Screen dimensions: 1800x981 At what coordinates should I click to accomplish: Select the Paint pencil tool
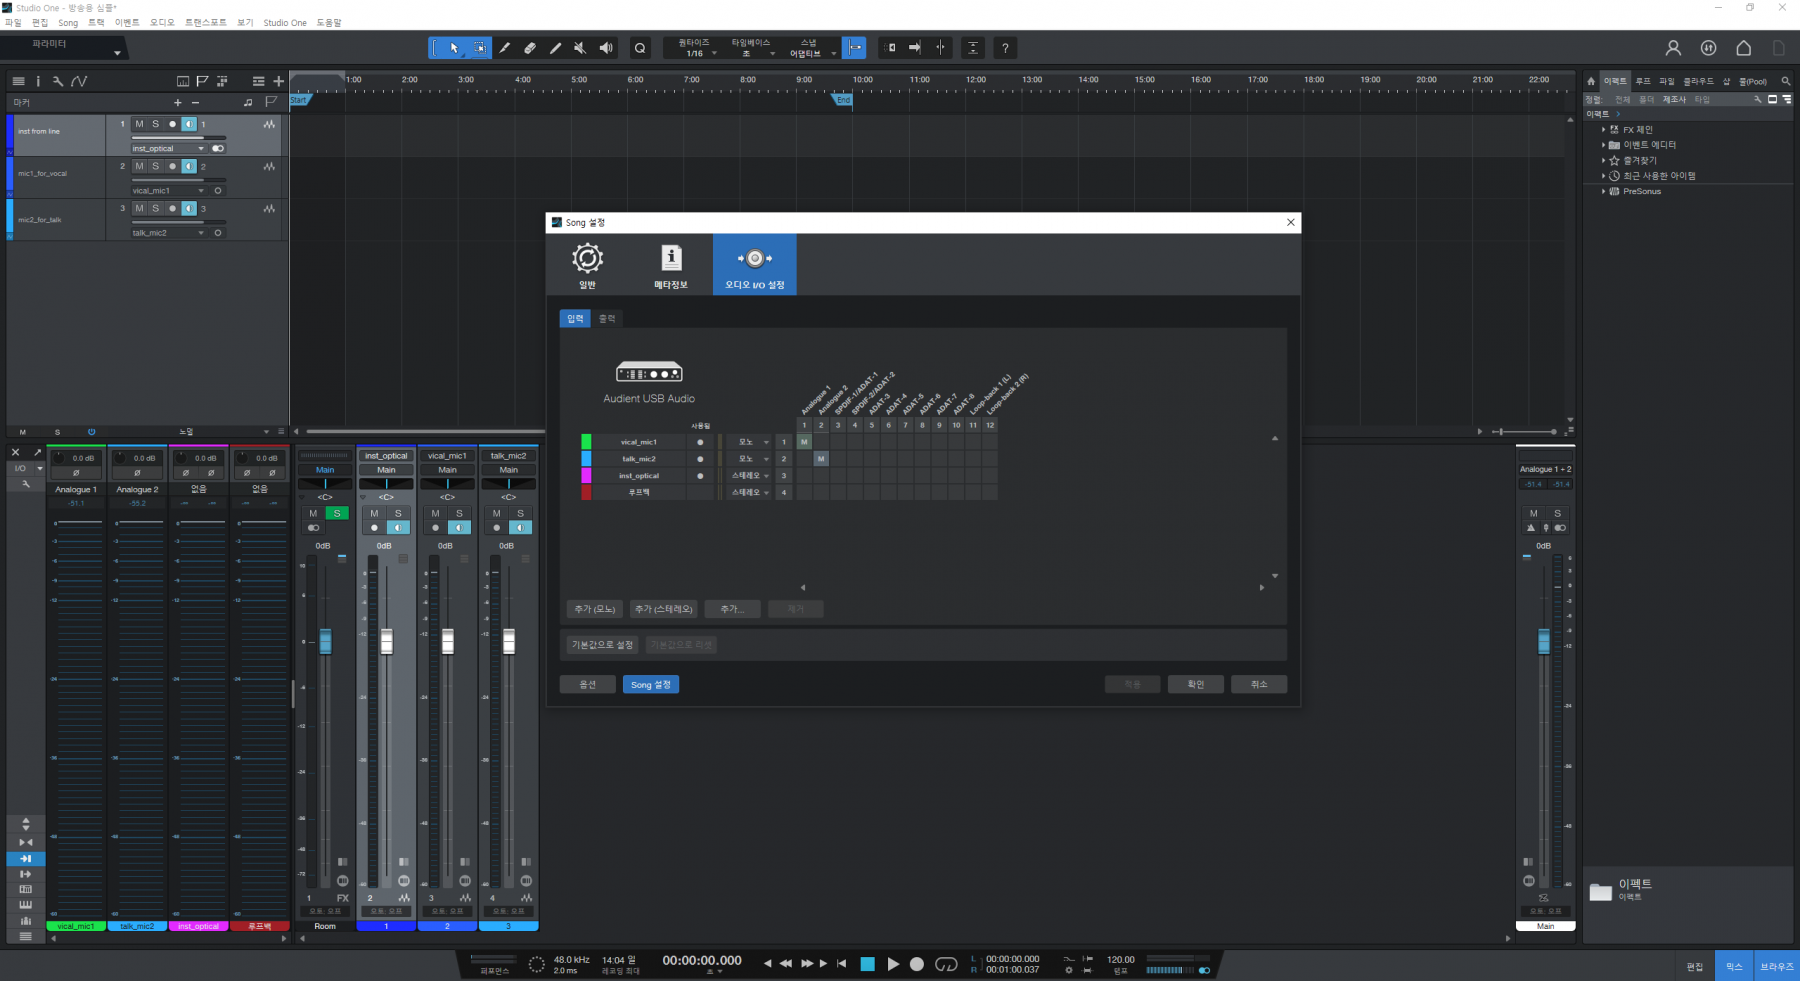pyautogui.click(x=555, y=48)
